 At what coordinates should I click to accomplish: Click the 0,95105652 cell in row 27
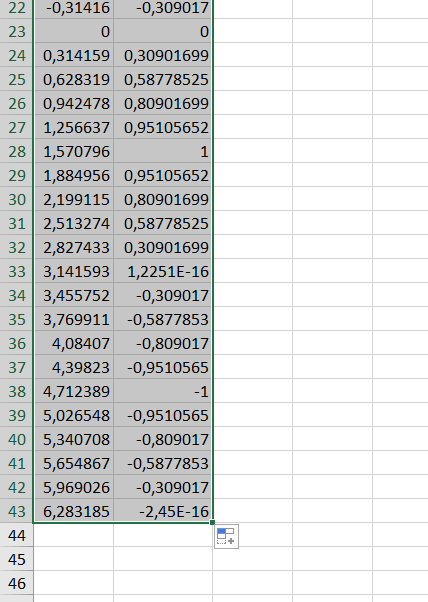point(163,127)
